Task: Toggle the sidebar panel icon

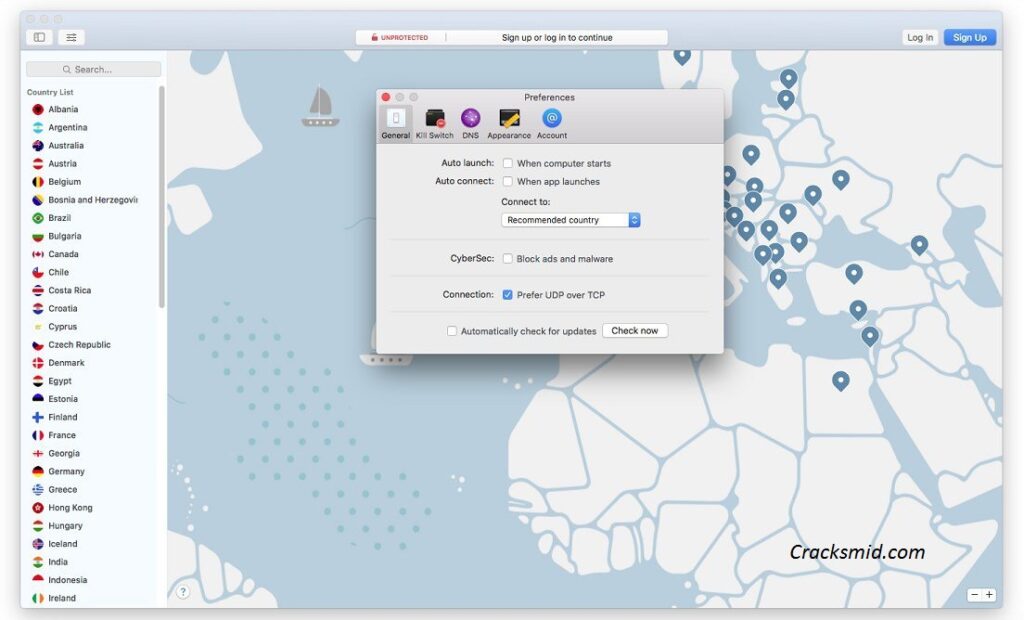Action: click(39, 37)
